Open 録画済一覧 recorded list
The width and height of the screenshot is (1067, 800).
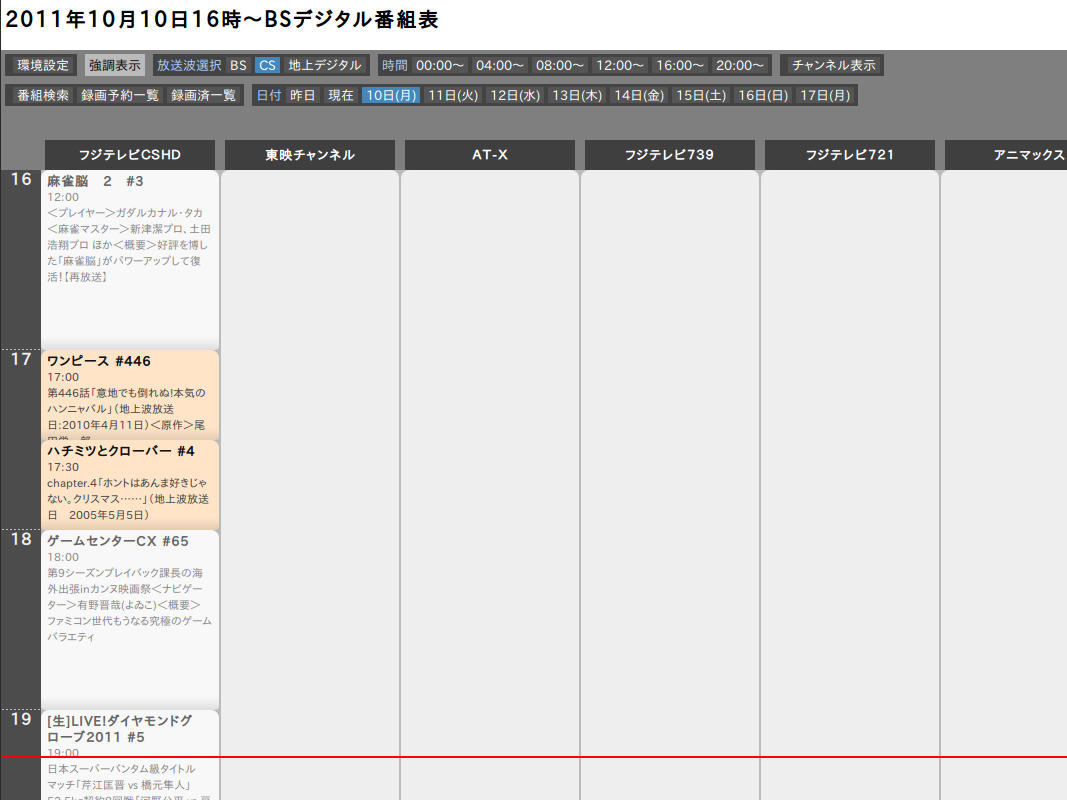(203, 95)
